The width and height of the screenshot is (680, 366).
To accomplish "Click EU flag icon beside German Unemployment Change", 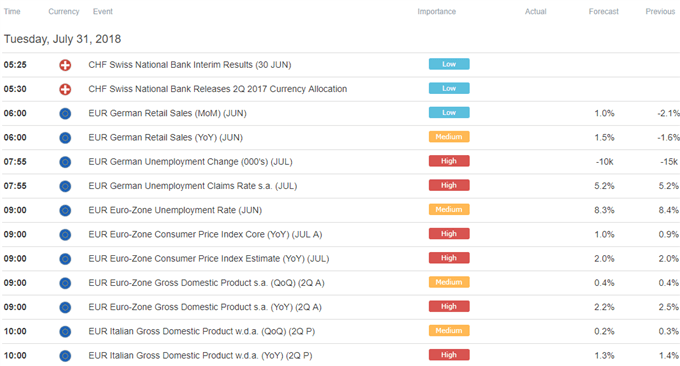I will point(65,162).
